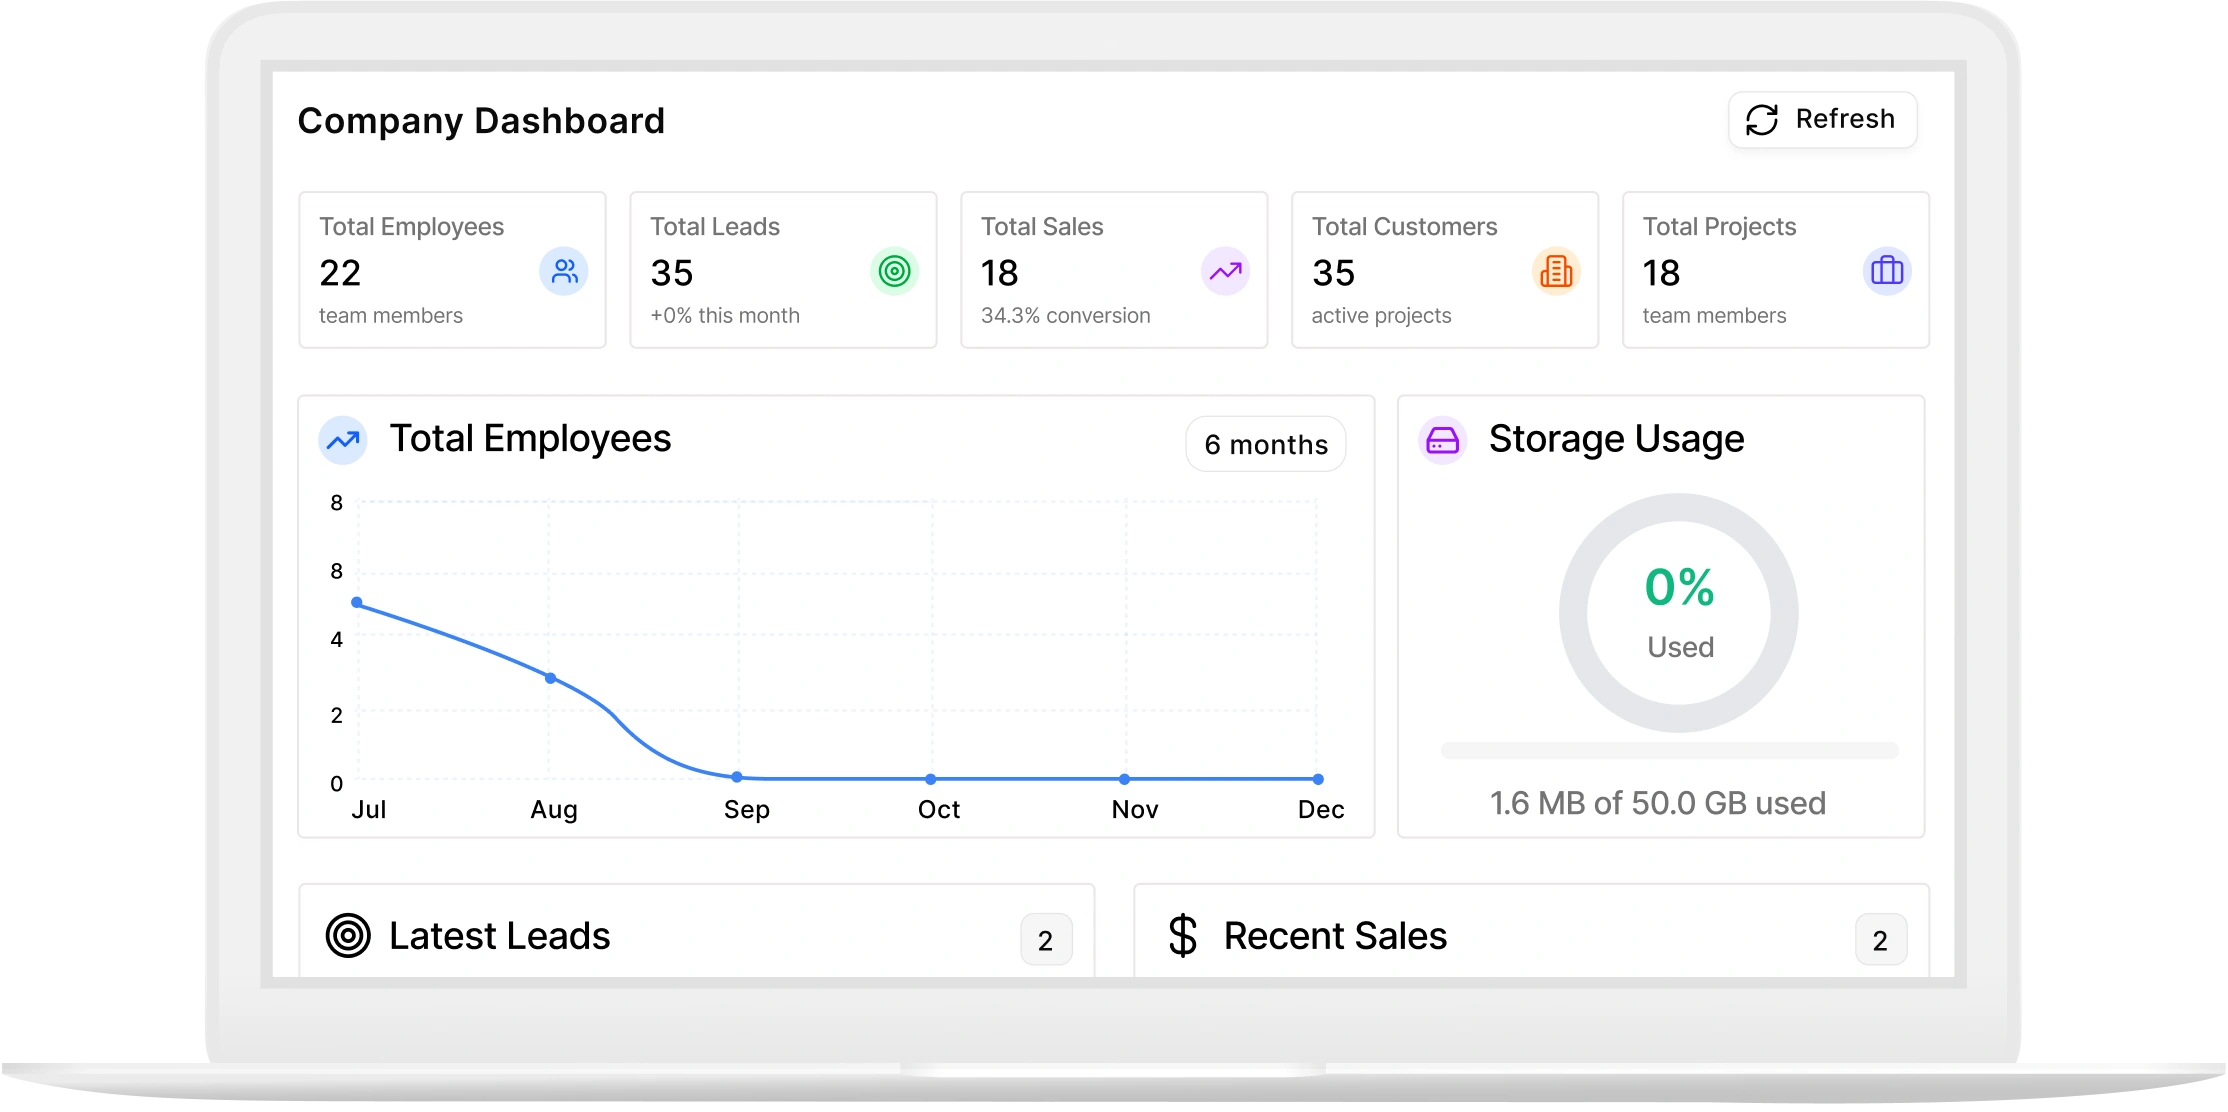Click the value 18 in Total Projects card
Image resolution: width=2228 pixels, height=1112 pixels.
coord(1661,273)
